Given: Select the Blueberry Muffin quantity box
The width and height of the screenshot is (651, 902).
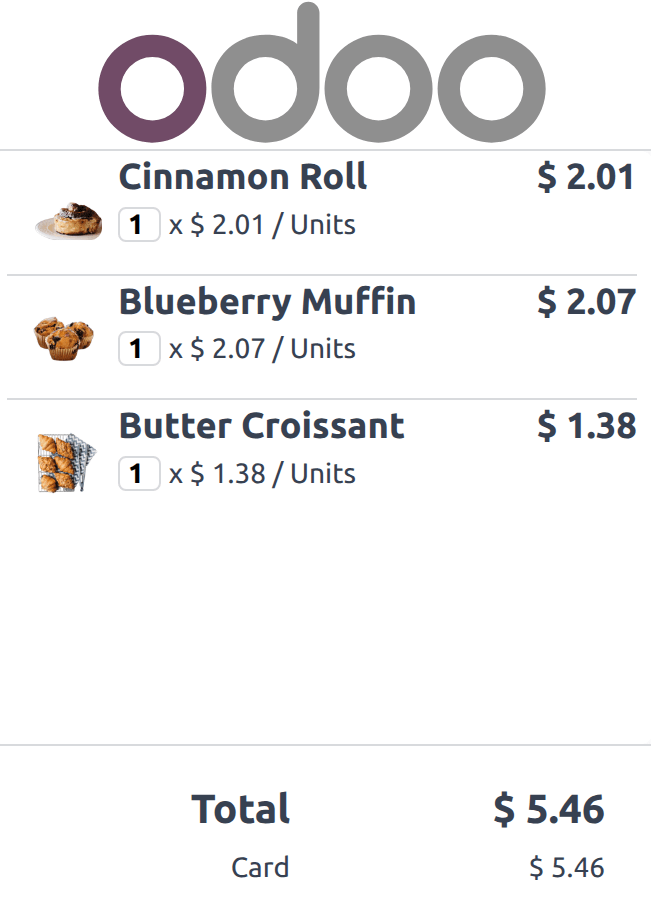Looking at the screenshot, I should point(139,349).
